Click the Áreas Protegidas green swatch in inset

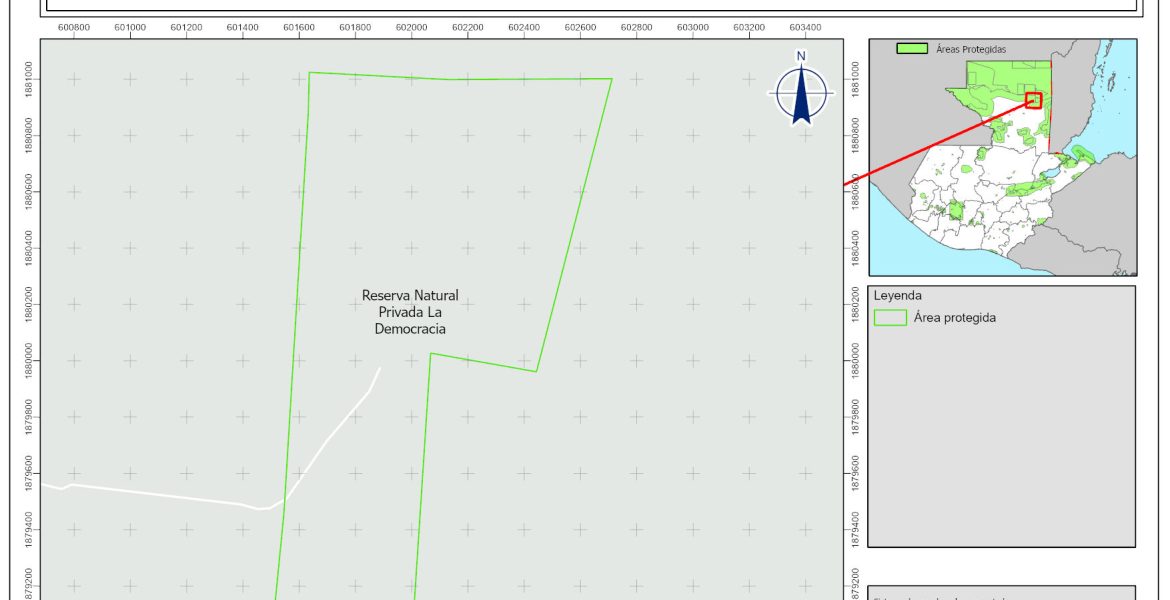tap(911, 48)
